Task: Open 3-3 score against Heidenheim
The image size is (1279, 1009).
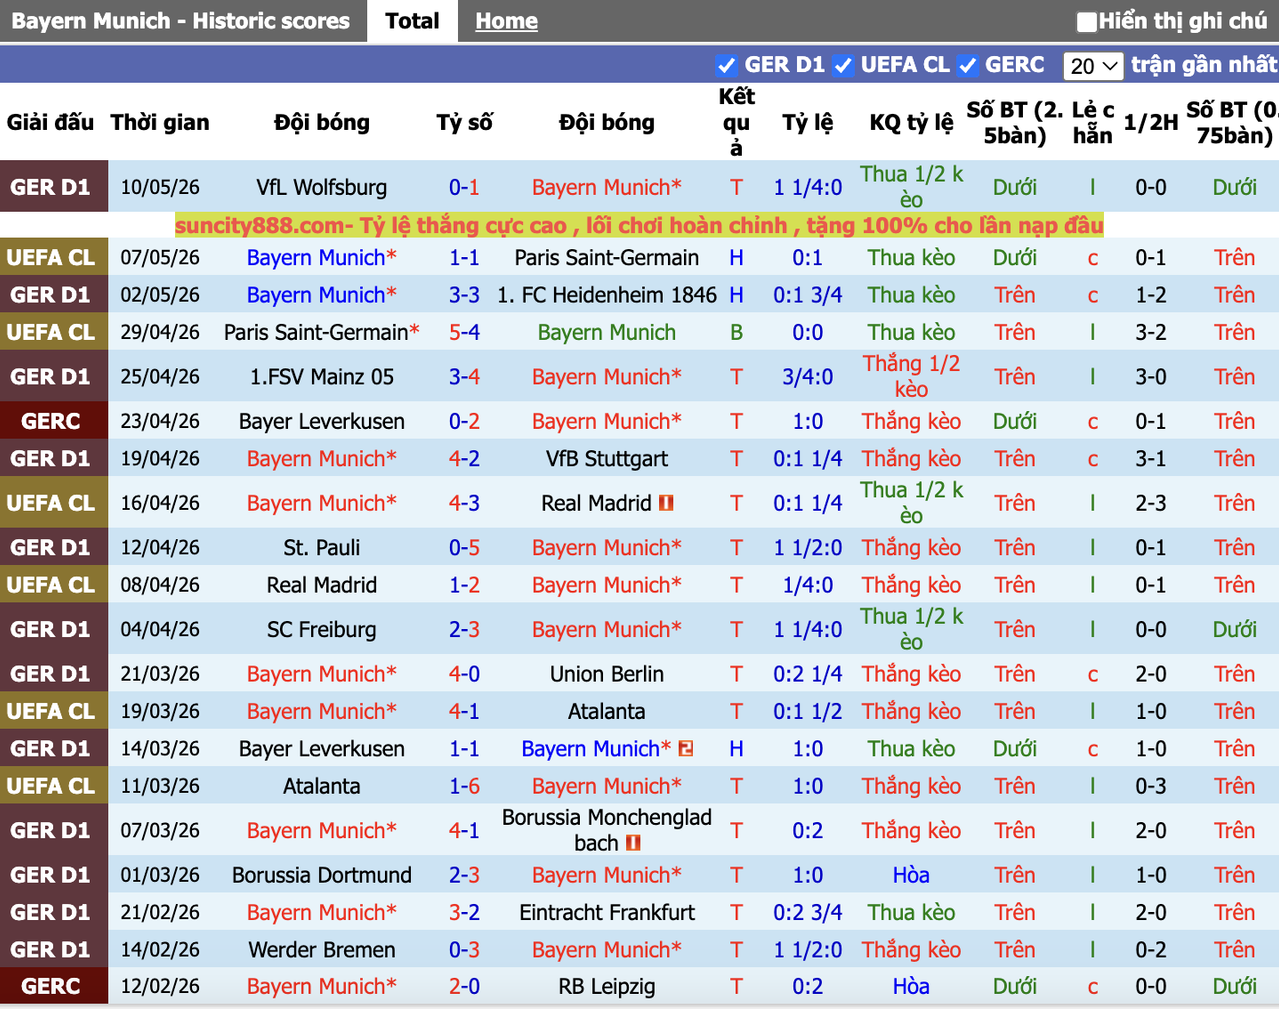Action: point(464,295)
